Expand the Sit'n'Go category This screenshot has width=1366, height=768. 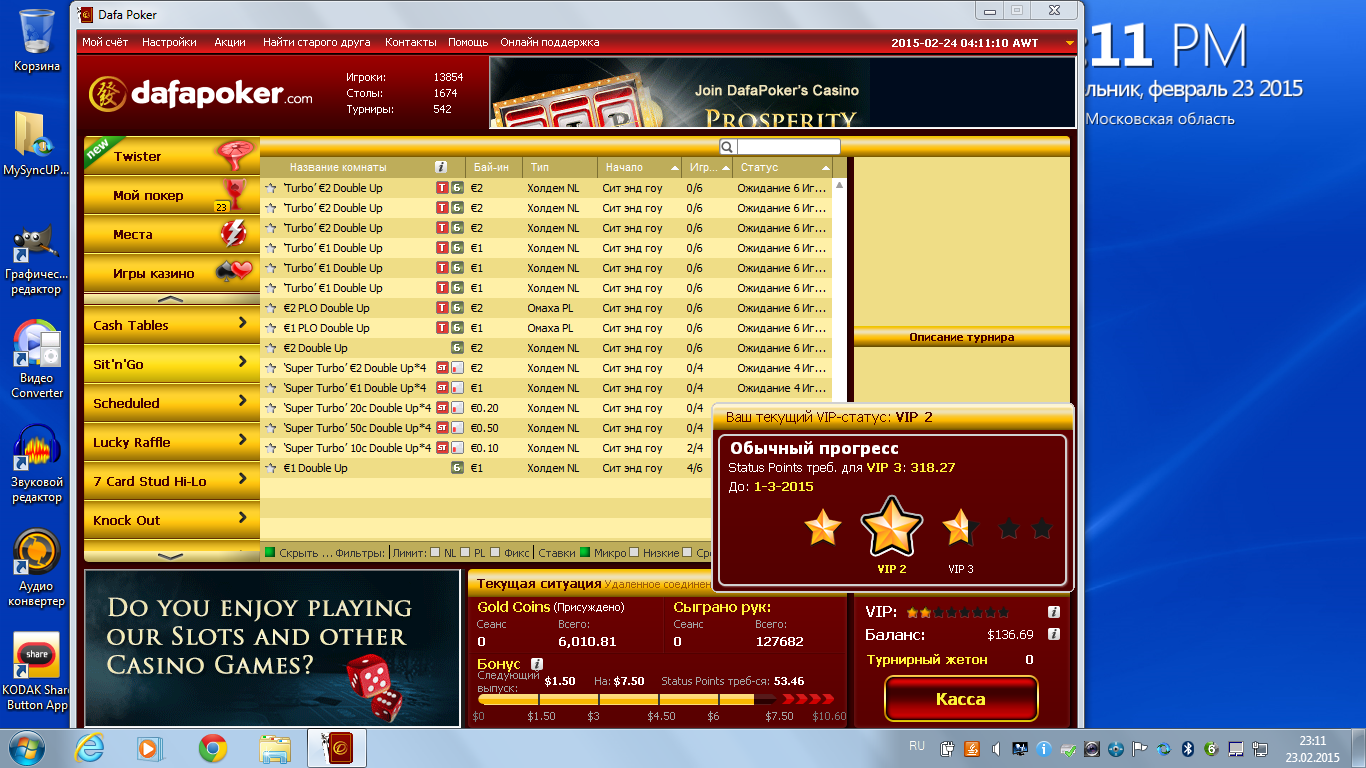170,364
